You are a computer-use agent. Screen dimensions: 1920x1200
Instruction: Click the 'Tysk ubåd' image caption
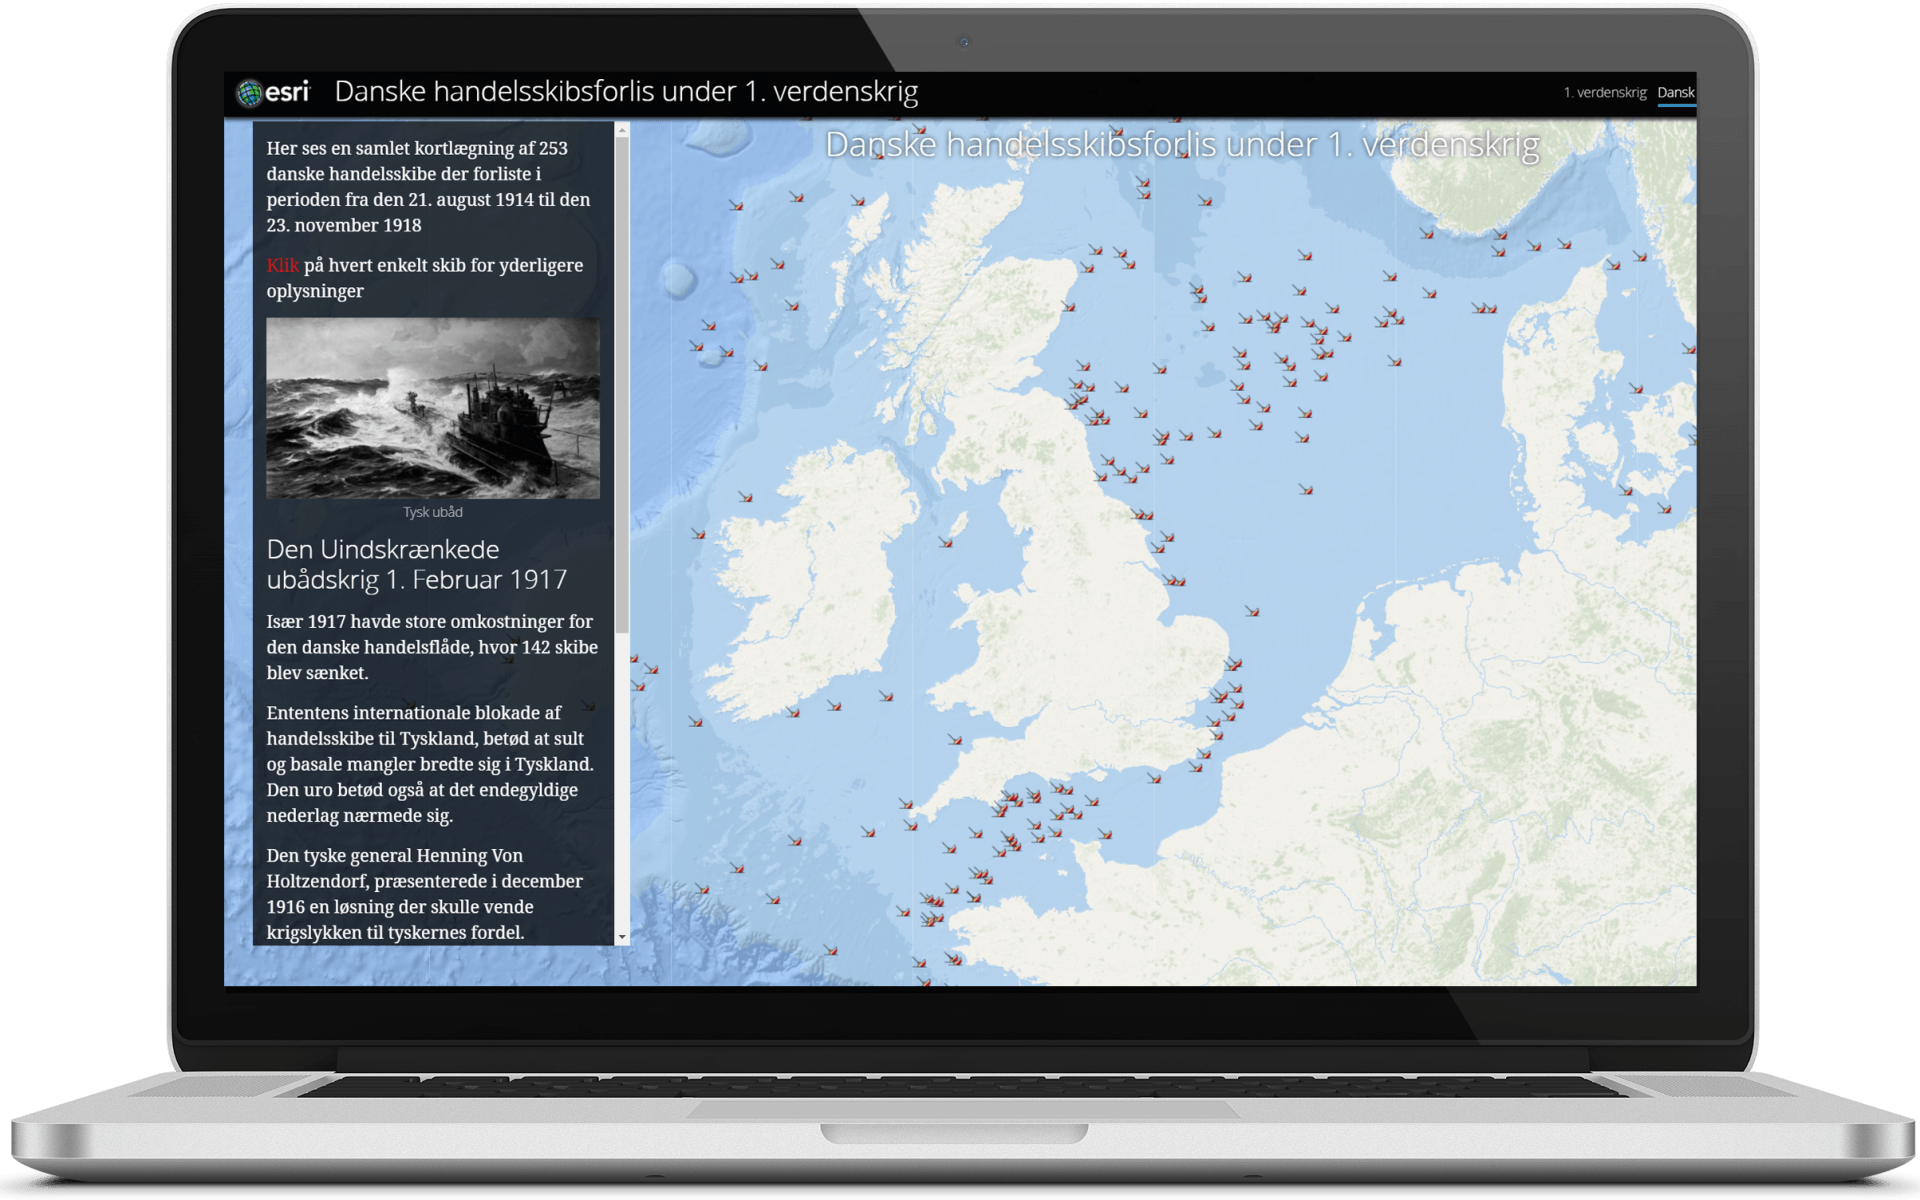(432, 512)
